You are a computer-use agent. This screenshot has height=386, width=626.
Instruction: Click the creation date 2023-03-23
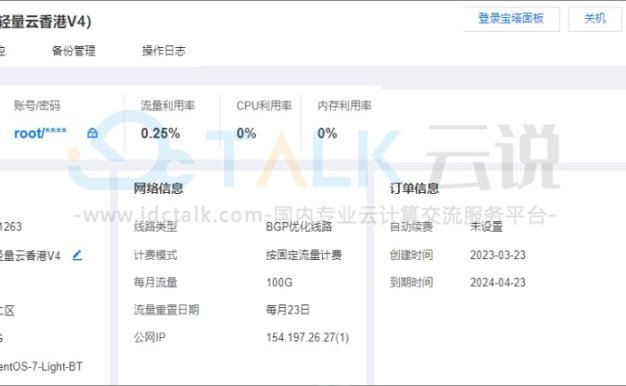[498, 255]
